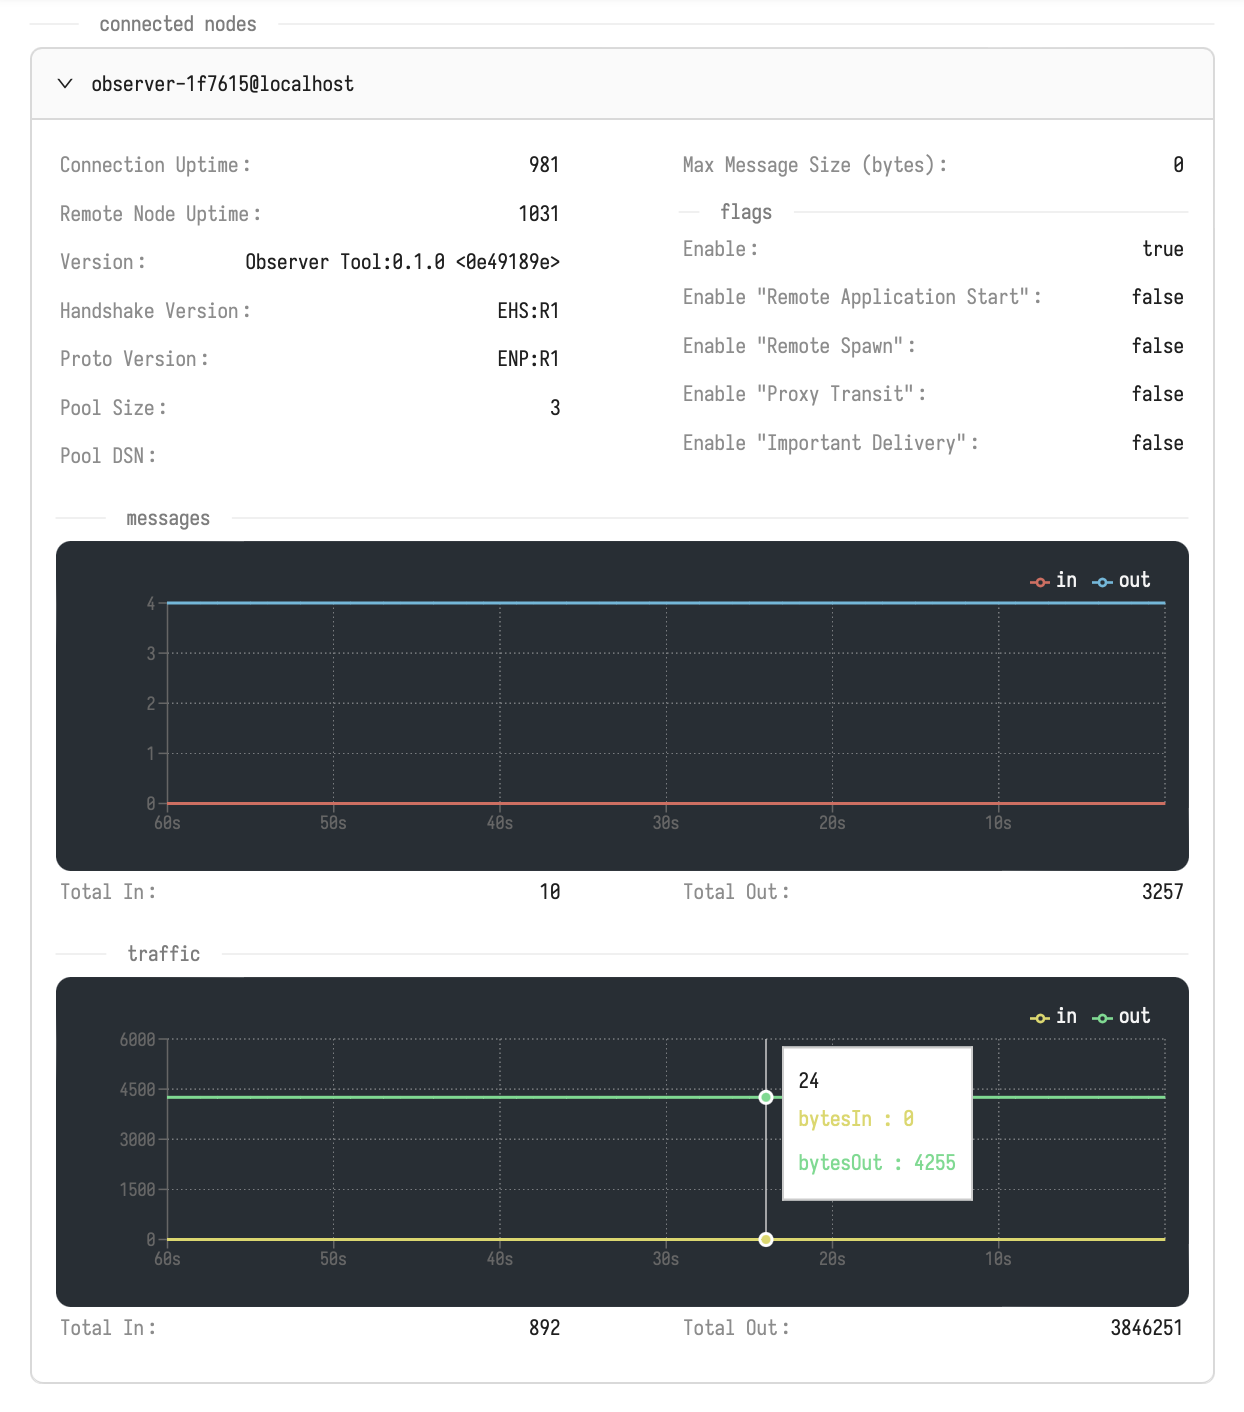Click the observer-1f7615@localhost node title
This screenshot has height=1412, width=1244.
(222, 84)
